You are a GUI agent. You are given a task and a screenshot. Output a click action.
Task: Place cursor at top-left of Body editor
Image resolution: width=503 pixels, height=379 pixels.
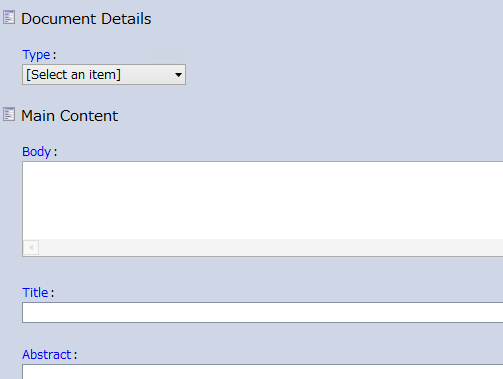[27, 167]
